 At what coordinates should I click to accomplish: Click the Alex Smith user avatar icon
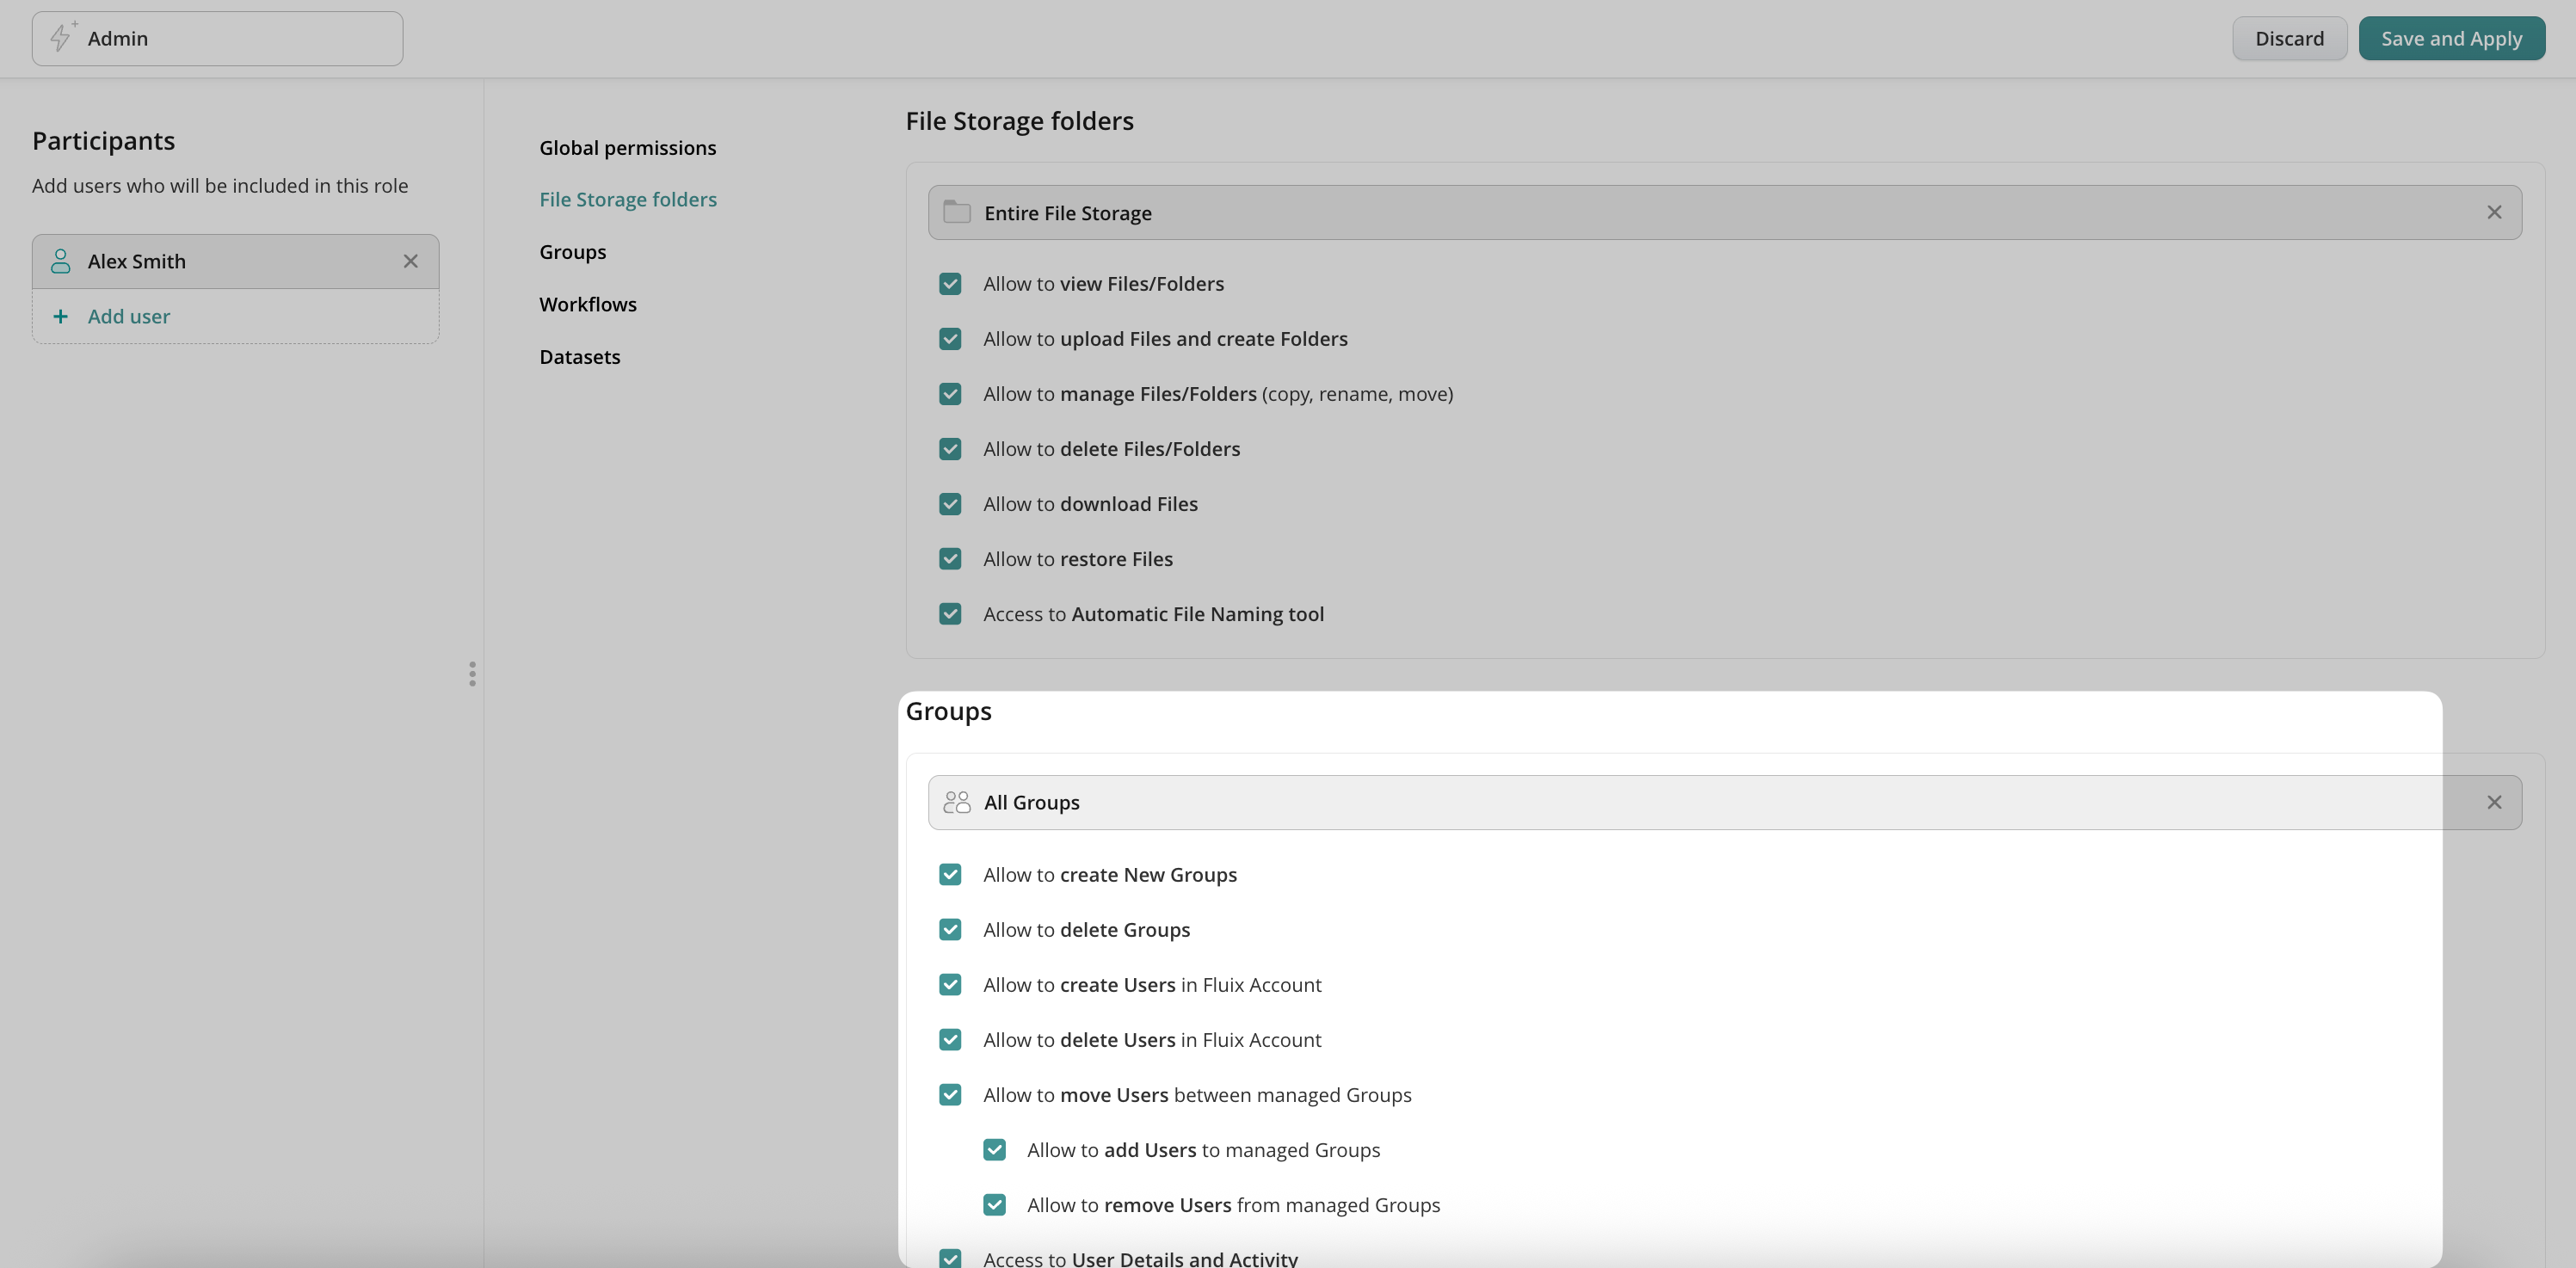click(x=61, y=261)
